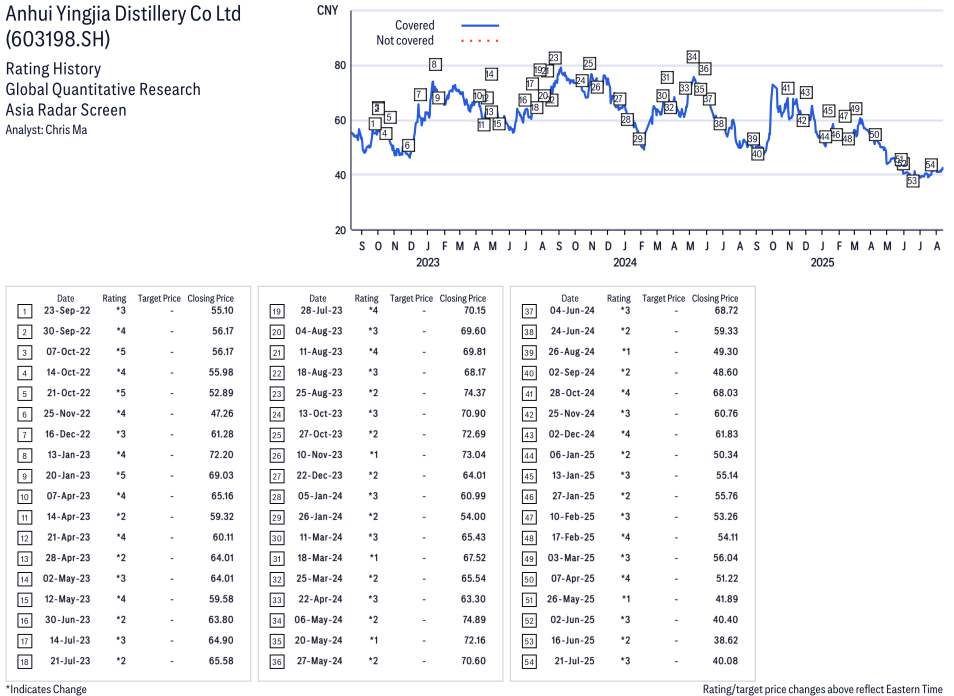Click marker 23 at the chart peak
This screenshot has height=696, width=954.
(x=554, y=58)
